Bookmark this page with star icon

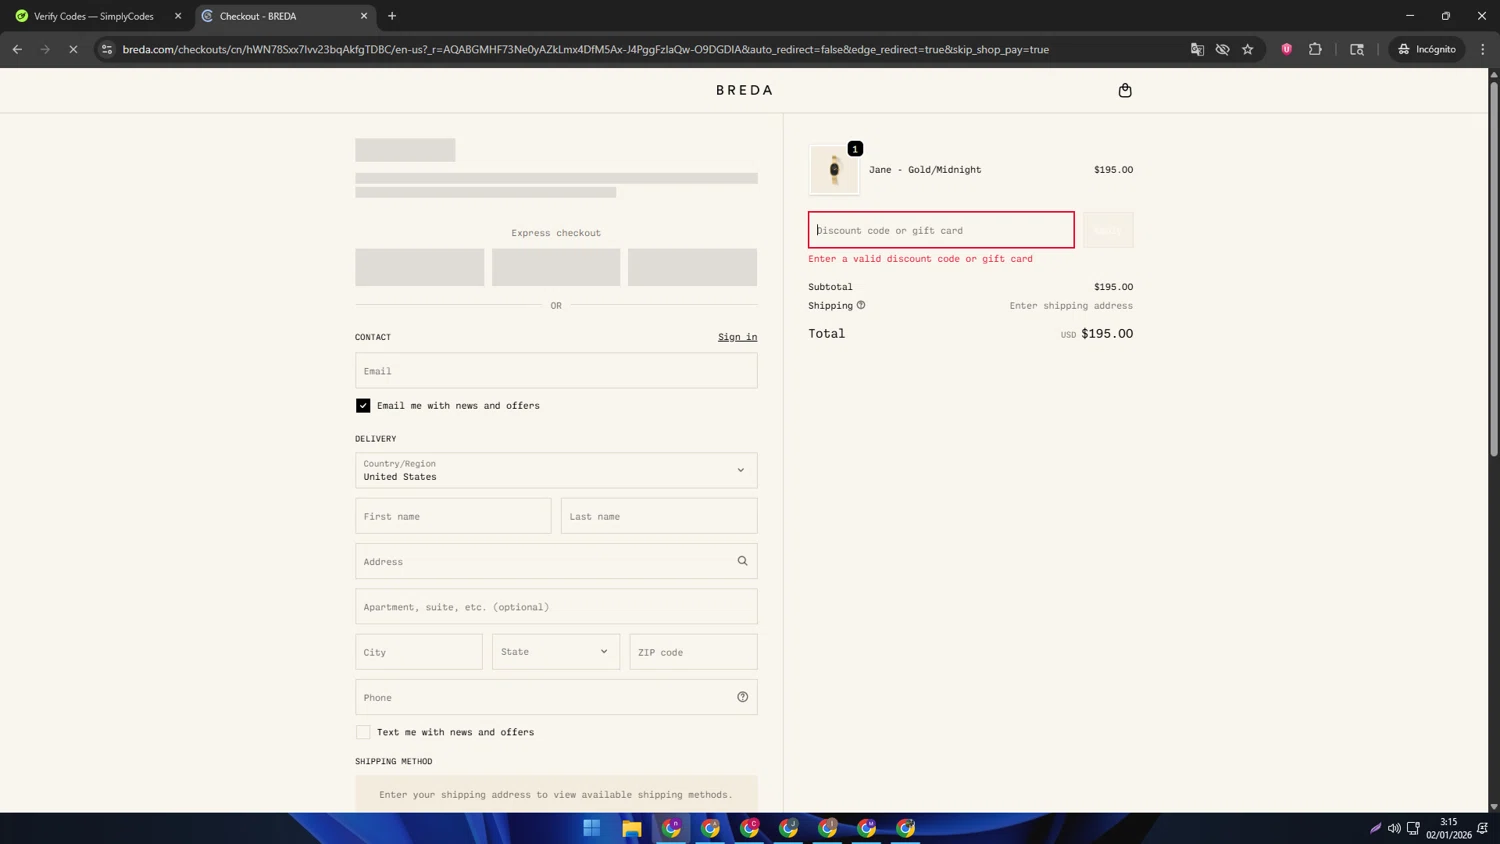click(1248, 49)
